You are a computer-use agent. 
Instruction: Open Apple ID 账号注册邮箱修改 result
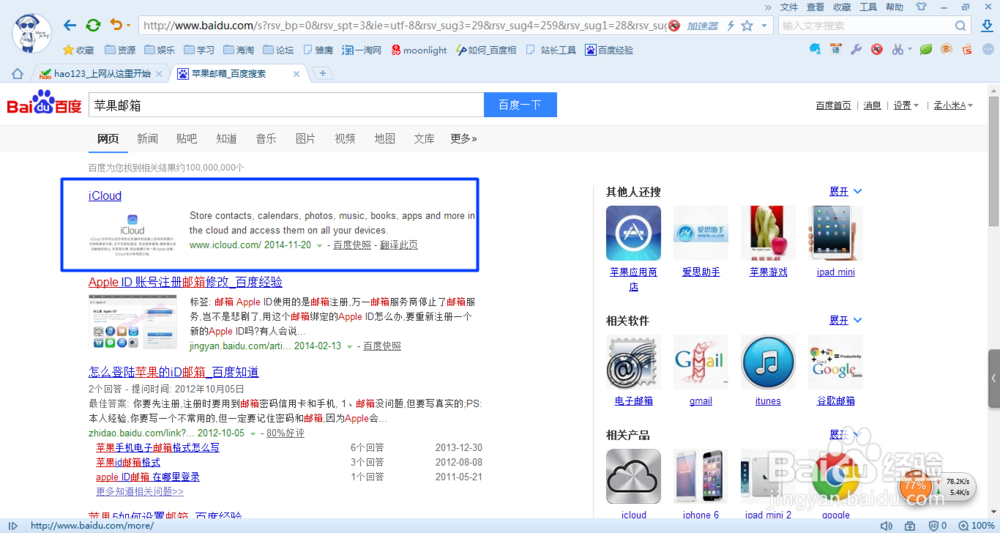click(185, 282)
